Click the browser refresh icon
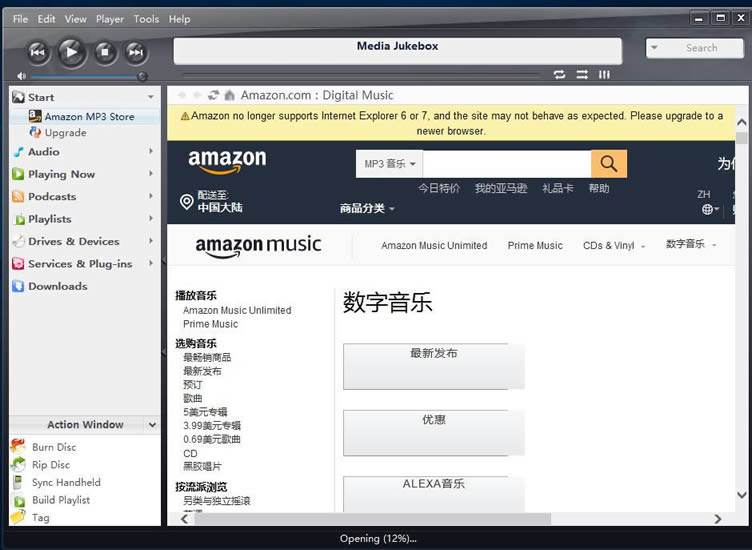 pyautogui.click(x=213, y=95)
